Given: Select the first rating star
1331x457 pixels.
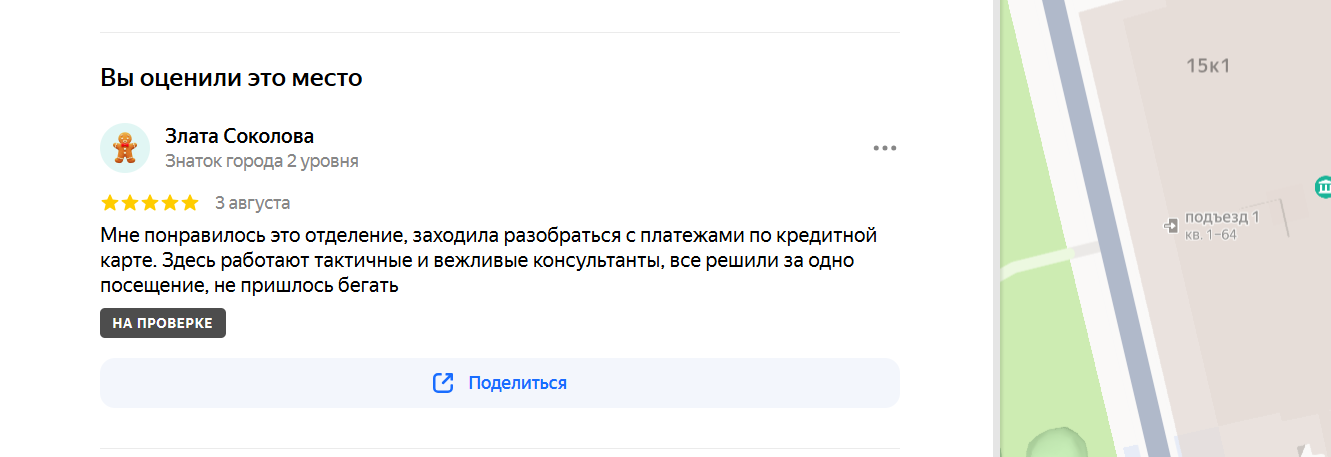Looking at the screenshot, I should [x=110, y=203].
